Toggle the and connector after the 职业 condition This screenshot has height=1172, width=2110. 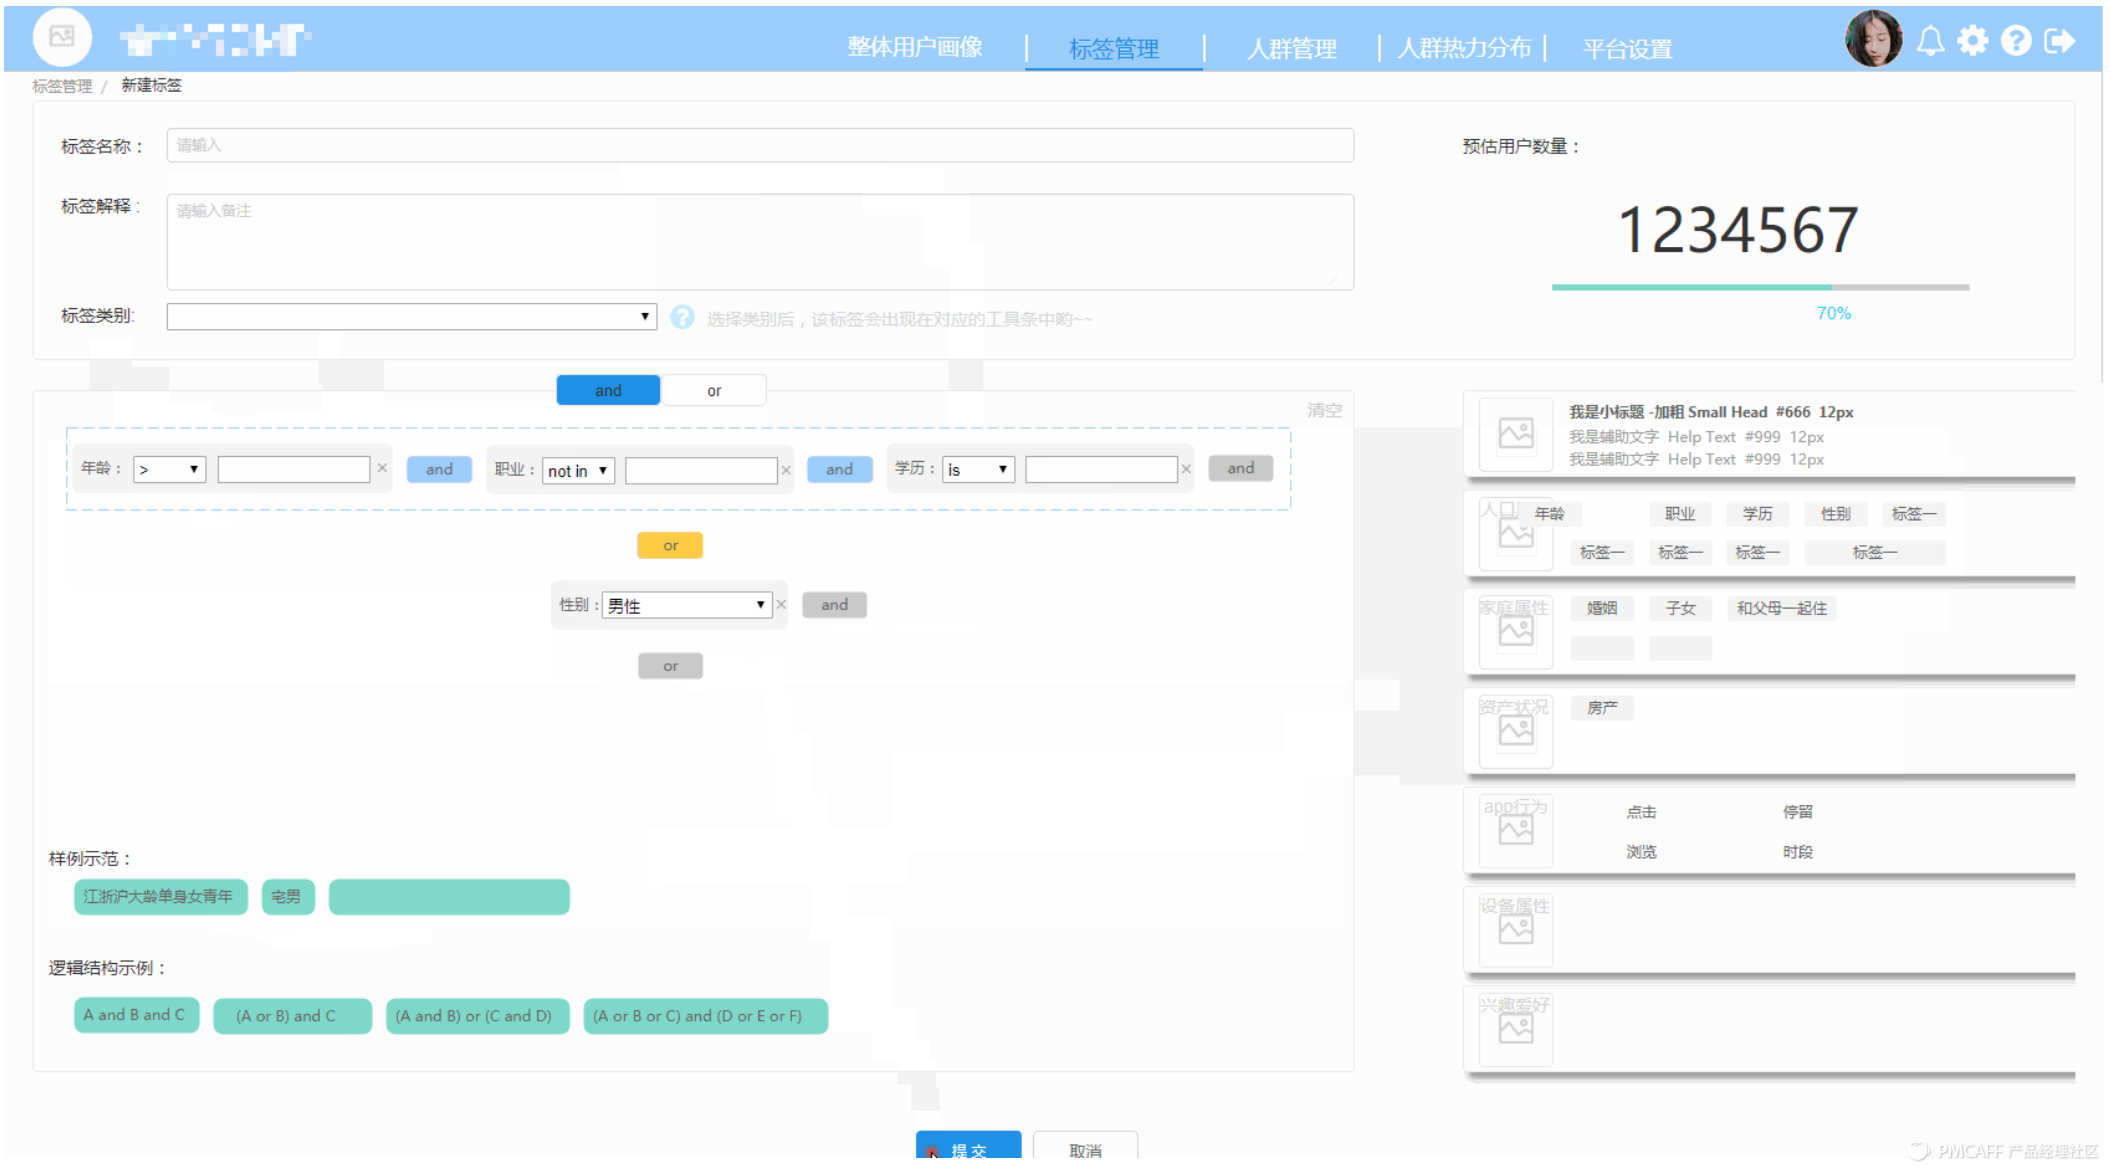point(839,468)
